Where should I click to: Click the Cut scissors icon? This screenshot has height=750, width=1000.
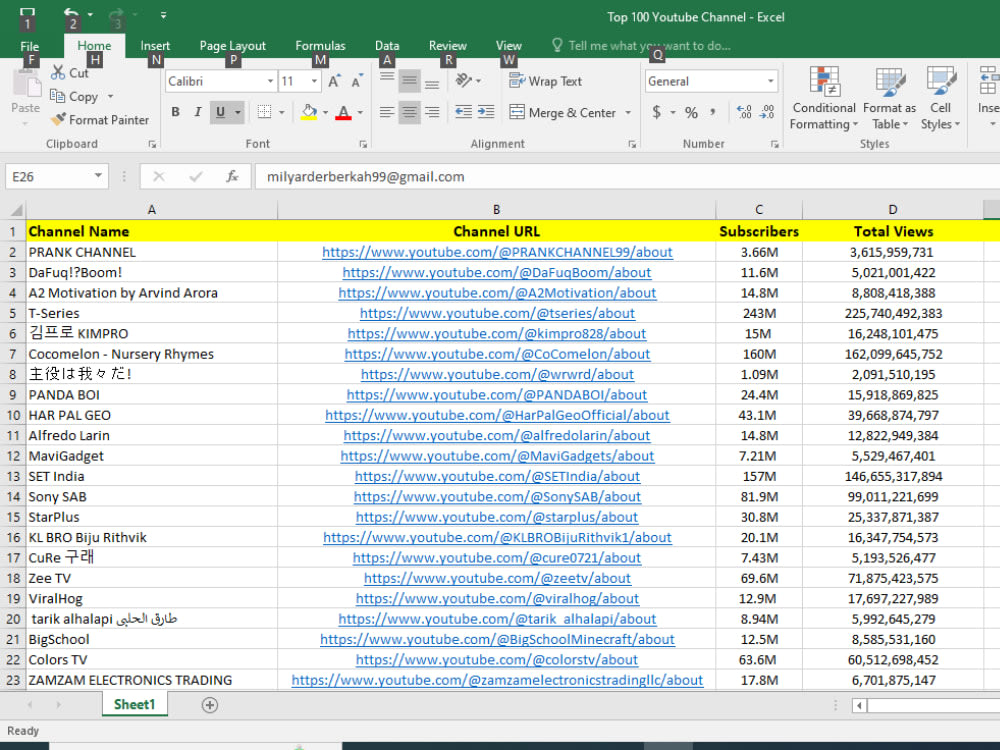pyautogui.click(x=59, y=73)
